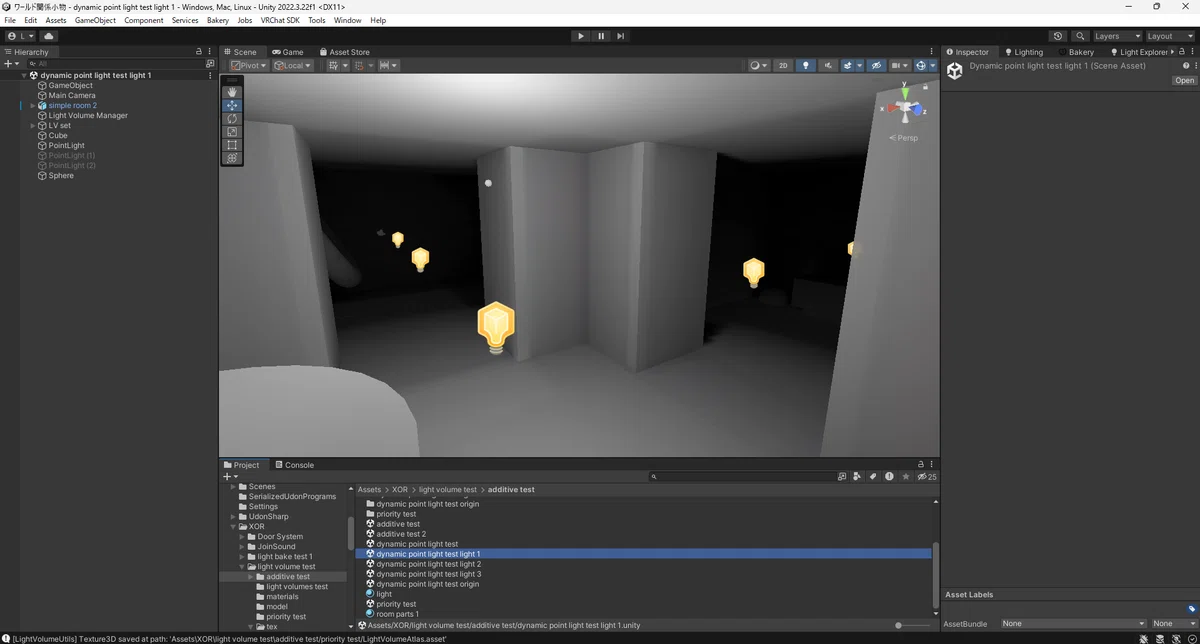Click the cache server icon in status bar
Image resolution: width=1200 pixels, height=644 pixels.
point(1160,638)
